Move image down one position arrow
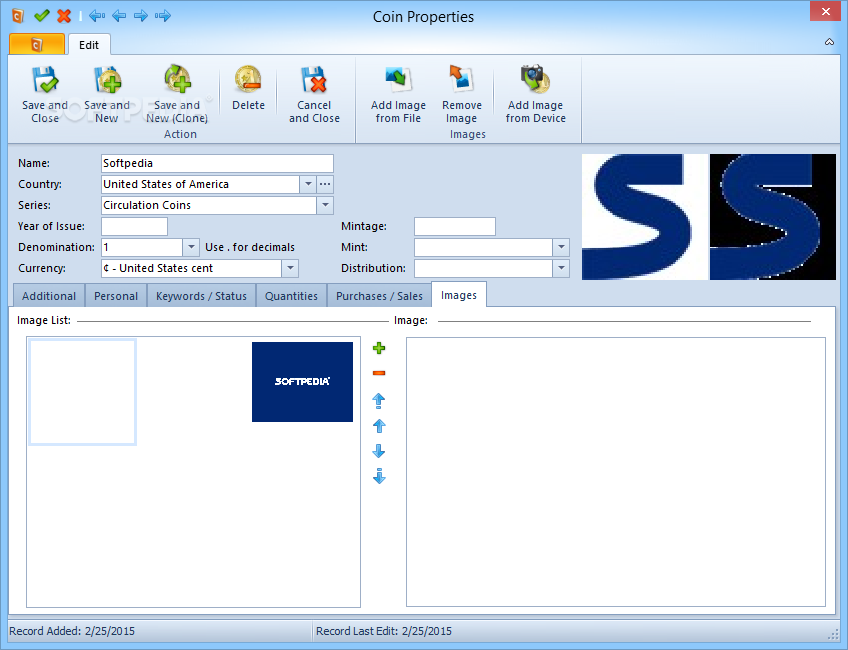The width and height of the screenshot is (848, 650). (x=379, y=451)
